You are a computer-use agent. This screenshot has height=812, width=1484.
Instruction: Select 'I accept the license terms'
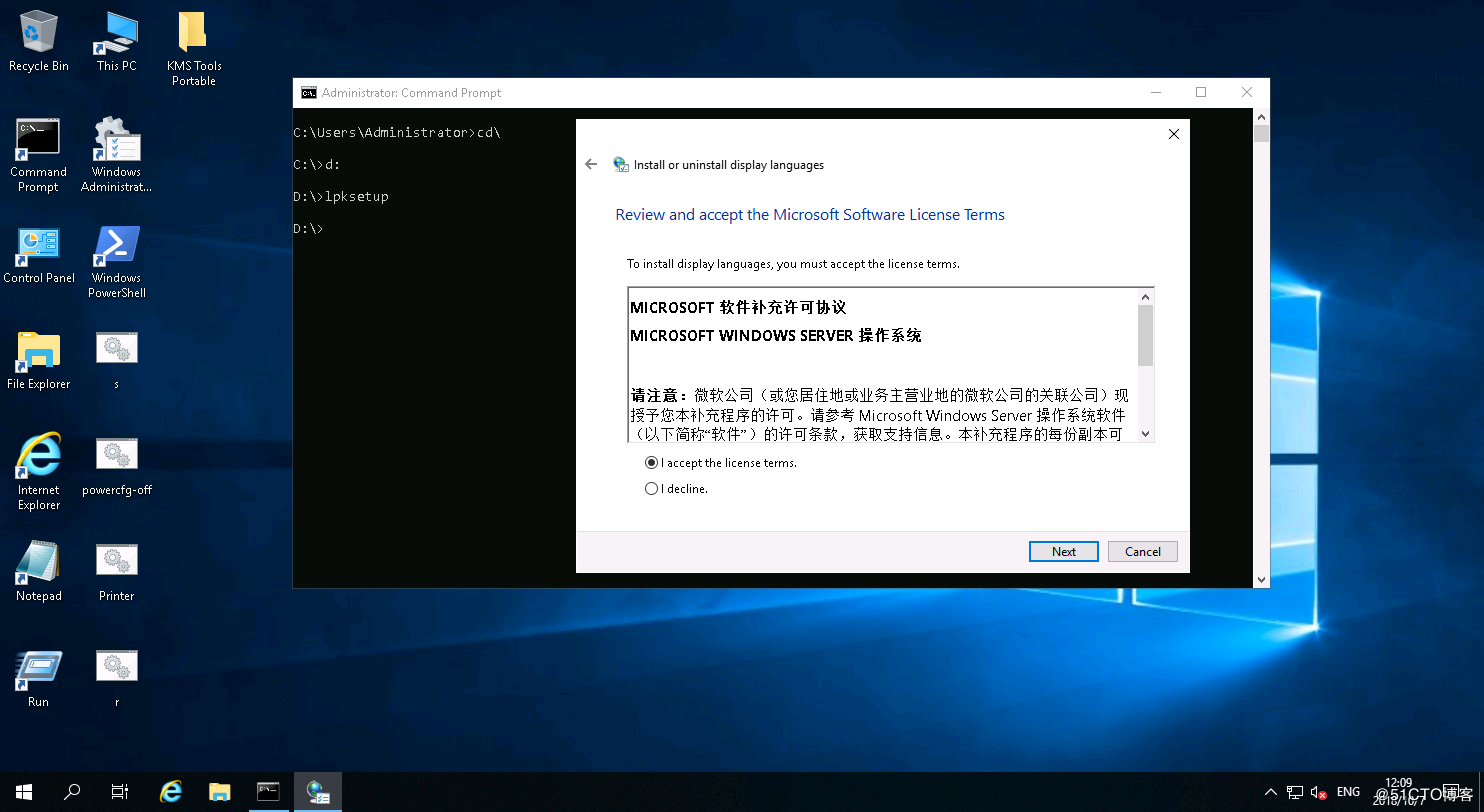coord(652,463)
